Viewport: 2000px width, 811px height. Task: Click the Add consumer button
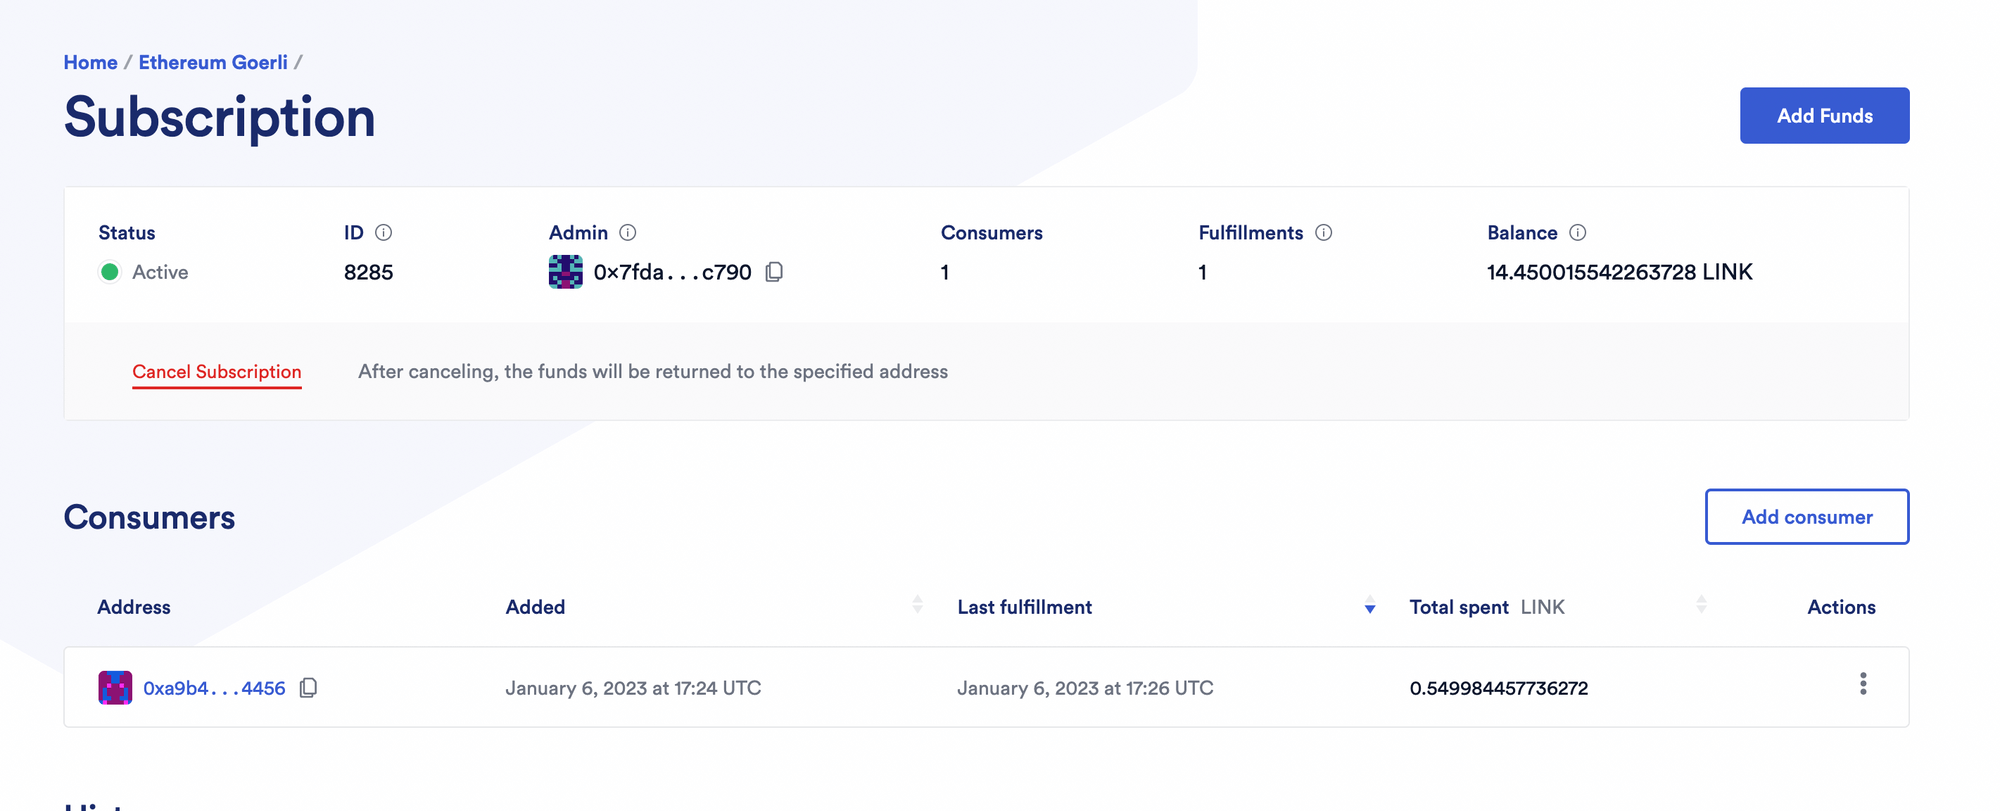click(x=1806, y=517)
